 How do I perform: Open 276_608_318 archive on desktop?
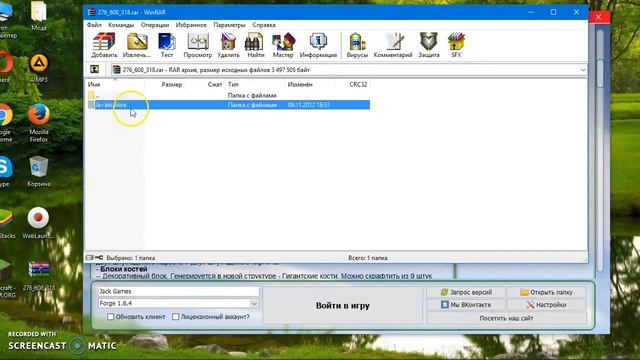[x=39, y=276]
